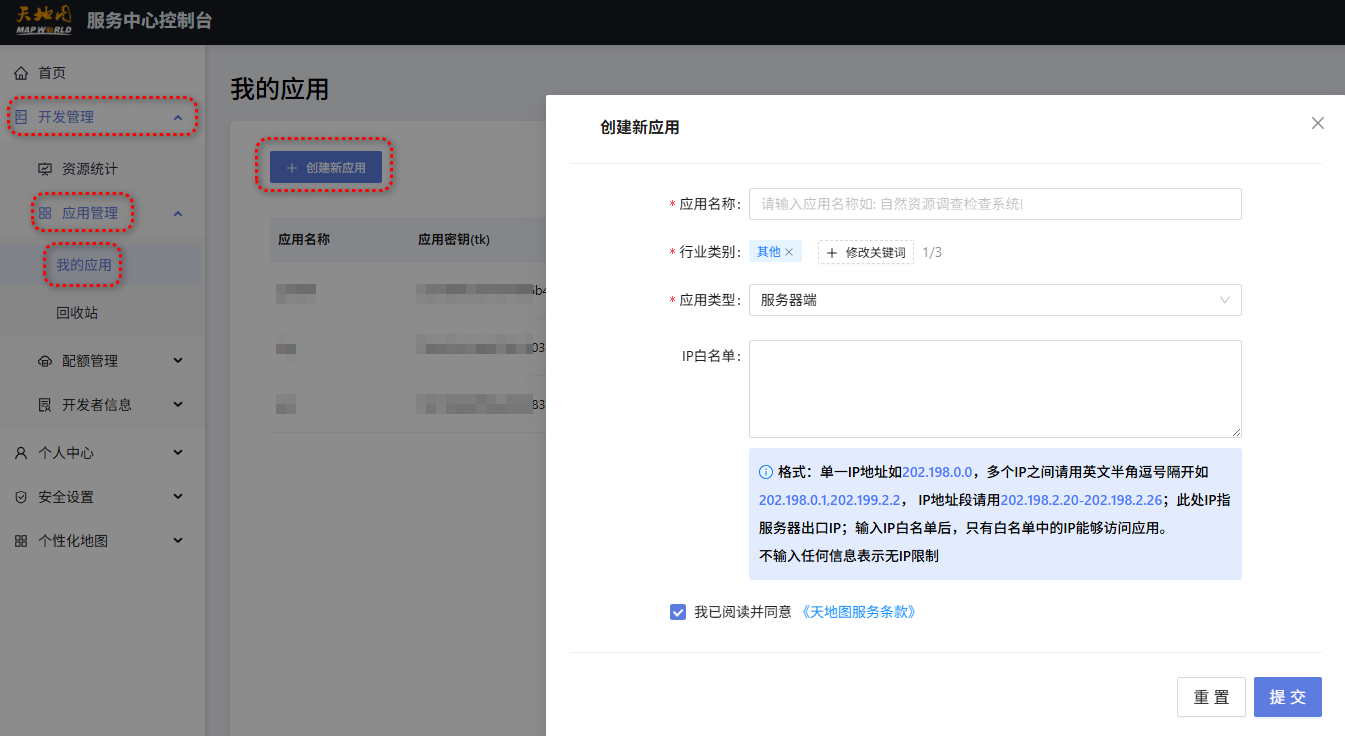Click the 修改关键词 button
The height and width of the screenshot is (736, 1345).
(x=866, y=252)
